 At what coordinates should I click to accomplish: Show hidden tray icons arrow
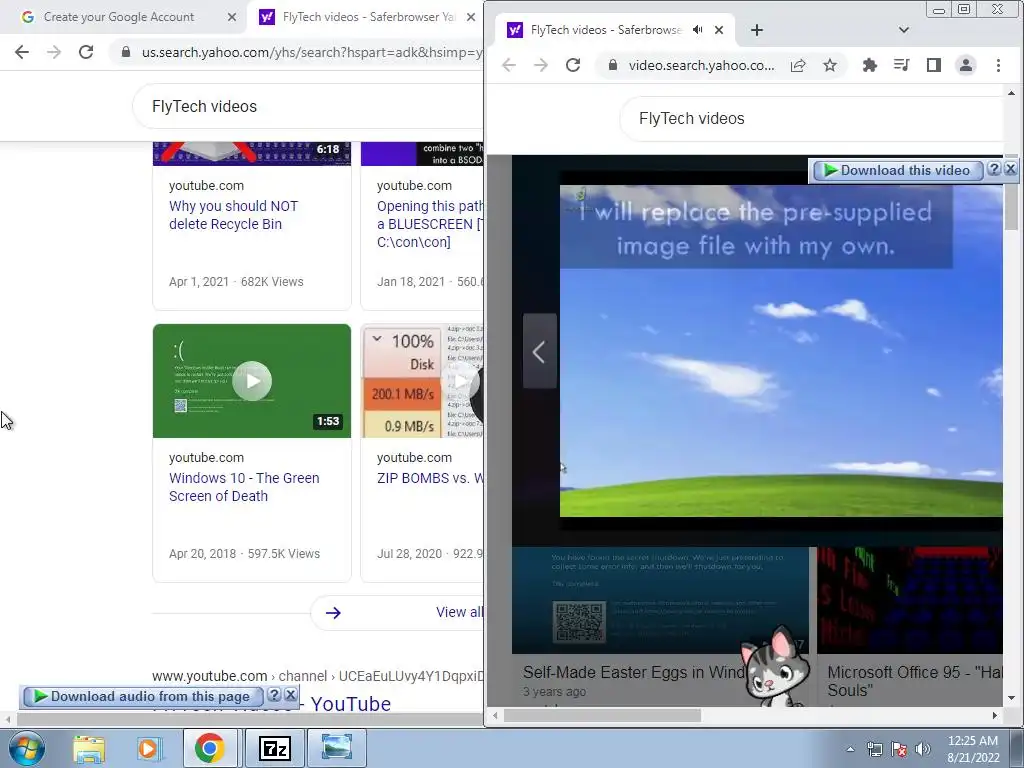tap(850, 749)
